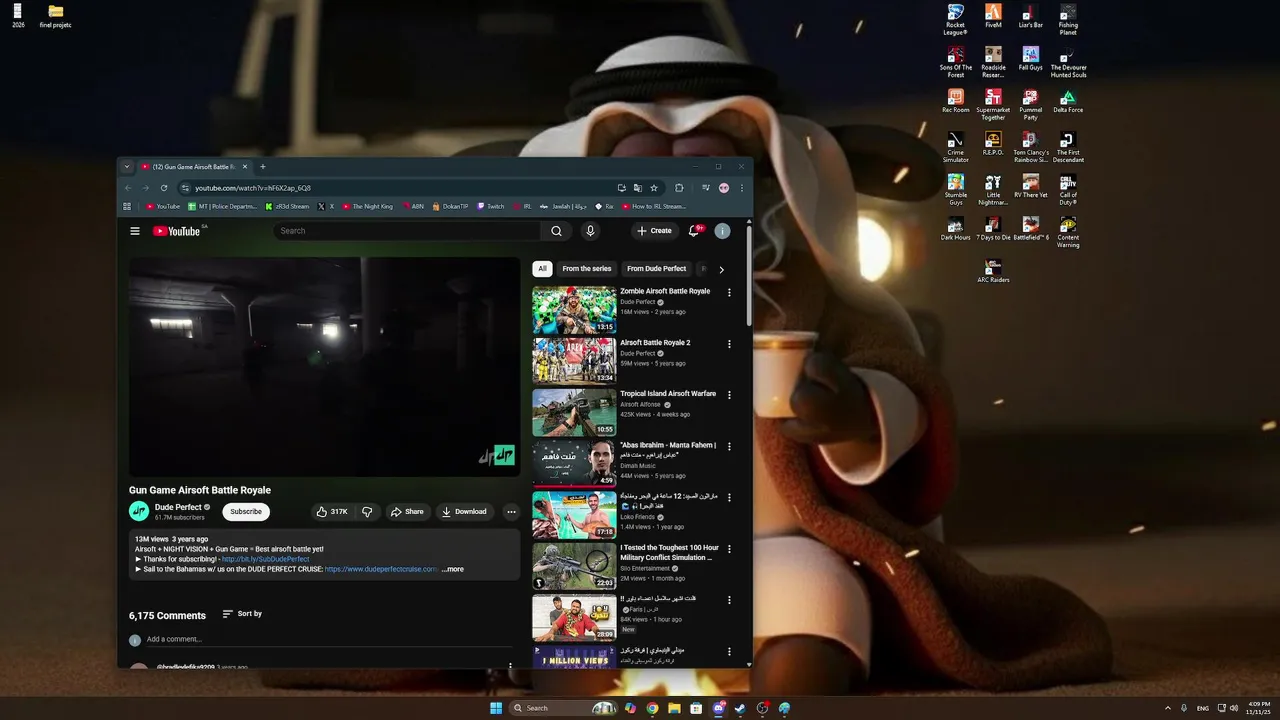Open the bit.ly/SubDudePerfect link
The image size is (1280, 720).
point(266,559)
